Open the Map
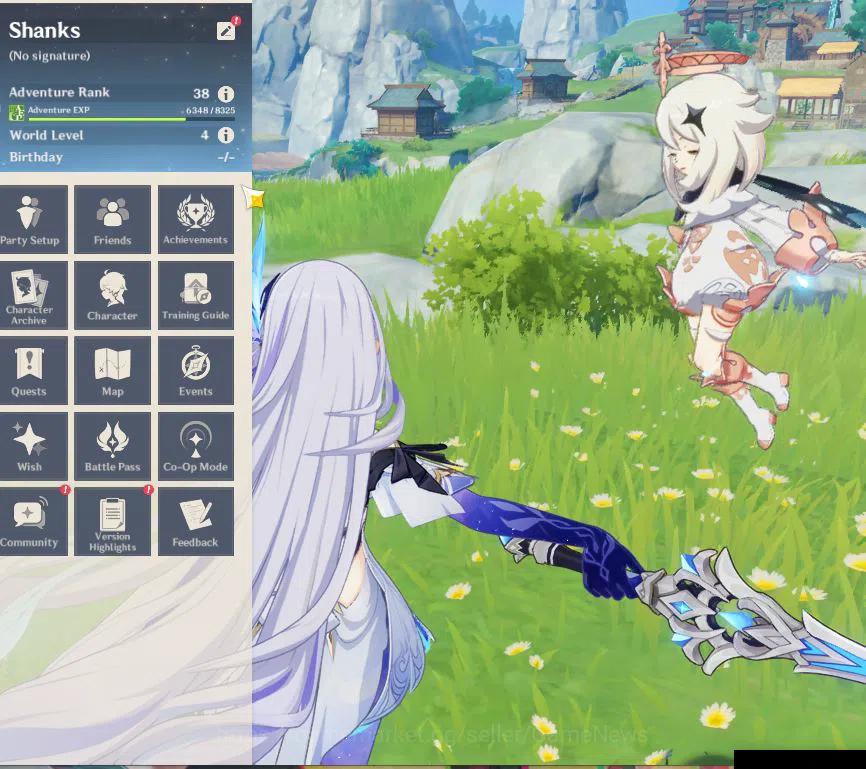This screenshot has height=769, width=866. tap(113, 371)
